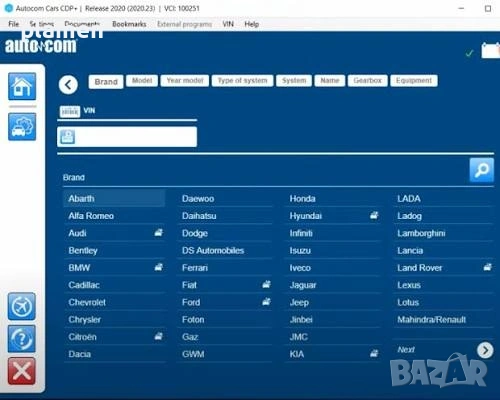Screen dimensions: 500x400
Task: Open the Bookmarks menu
Action: click(x=129, y=24)
